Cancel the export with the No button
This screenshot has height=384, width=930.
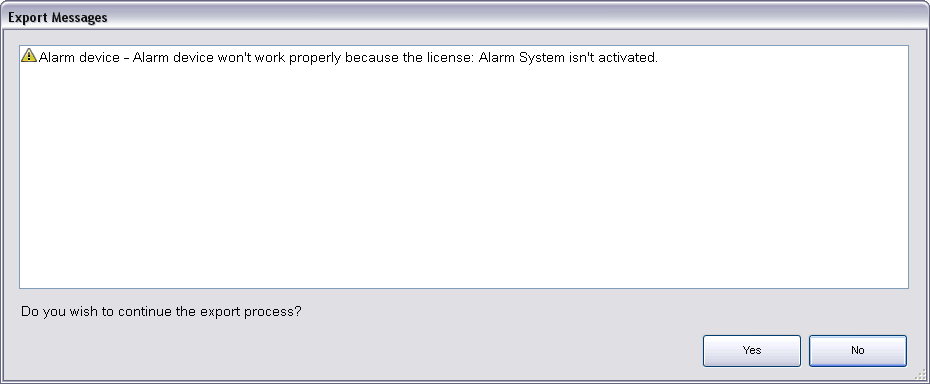(x=858, y=351)
